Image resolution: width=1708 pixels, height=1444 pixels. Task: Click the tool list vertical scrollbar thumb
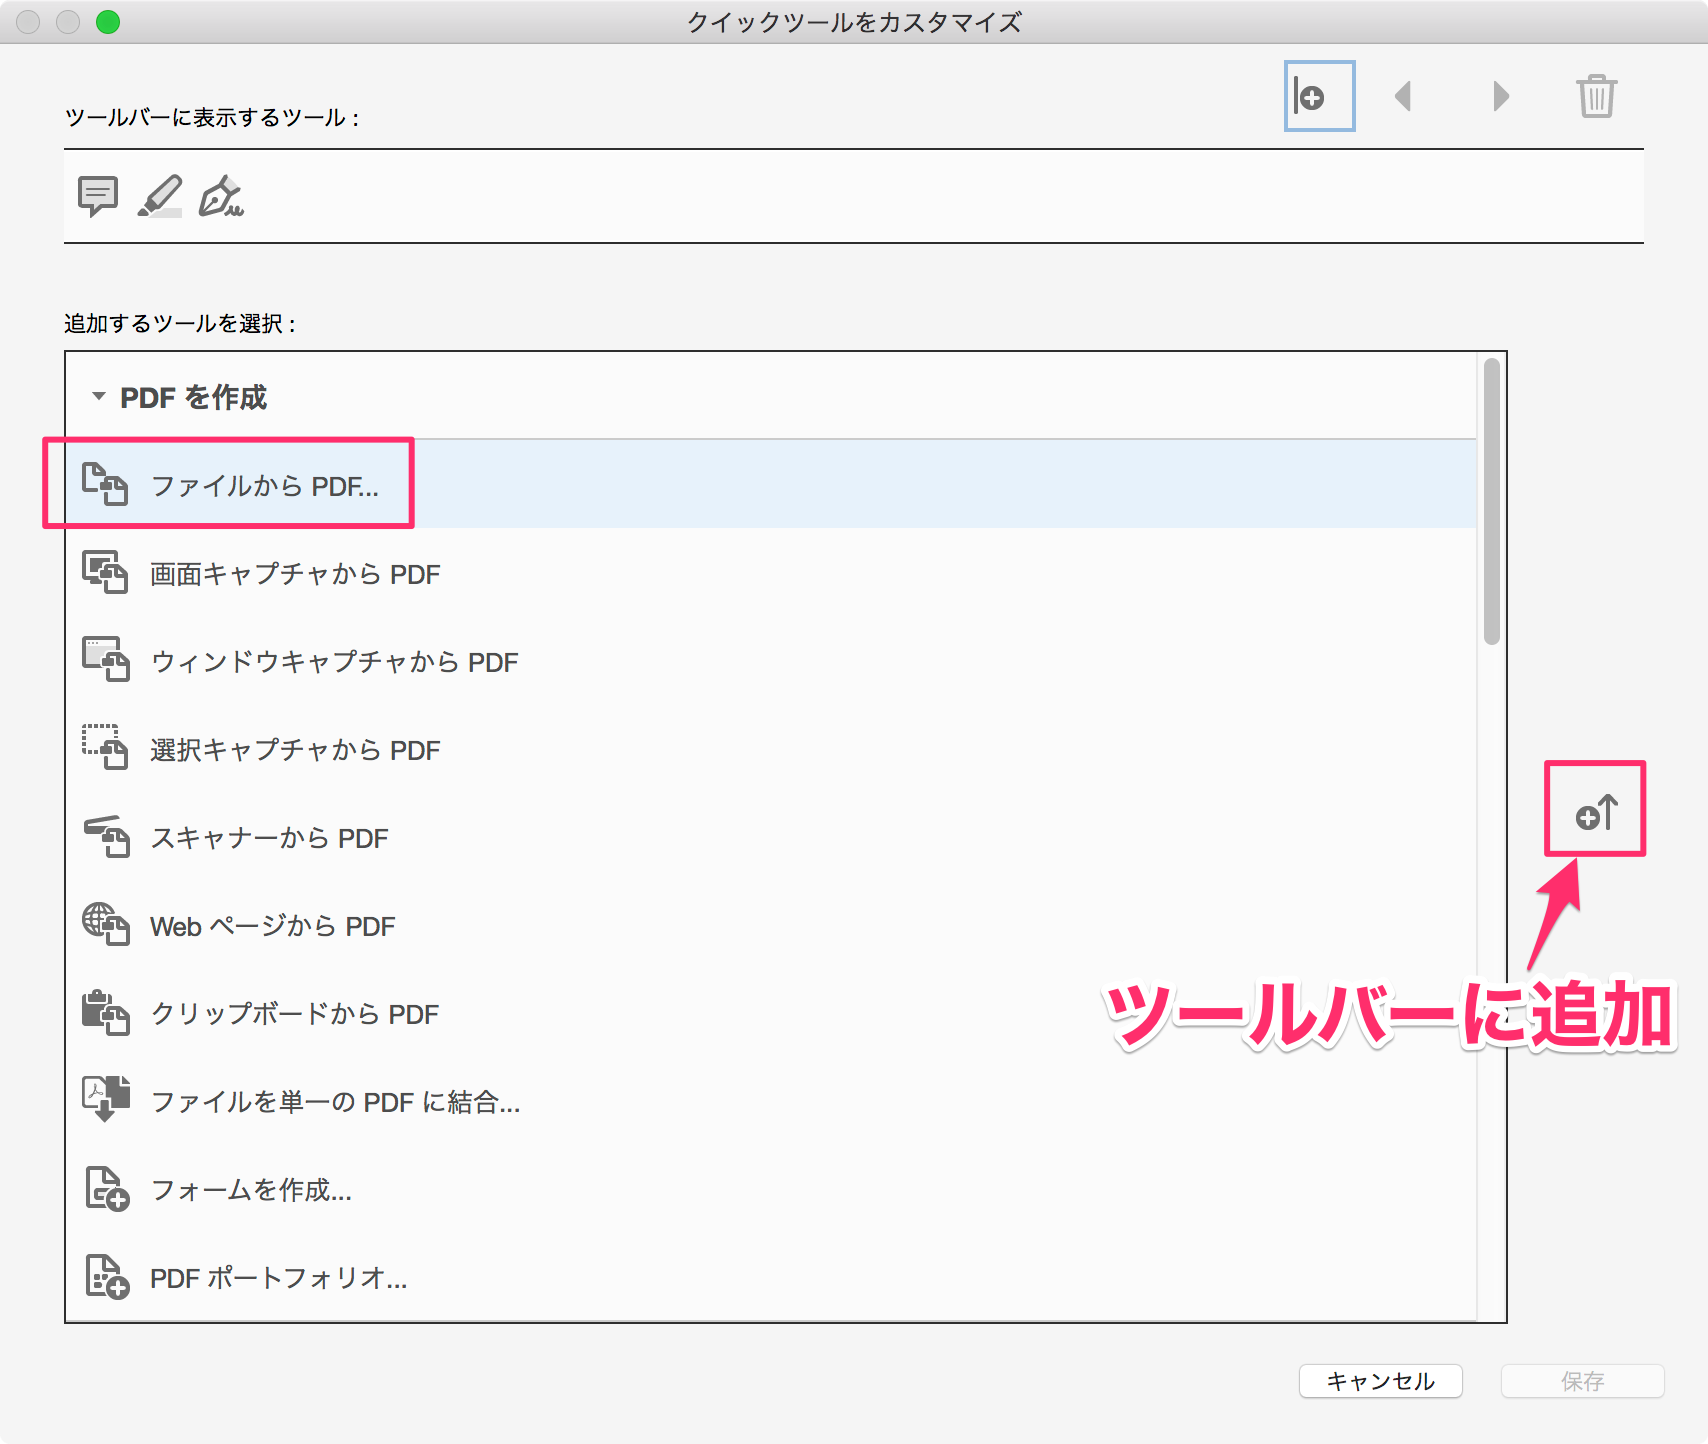click(x=1492, y=502)
